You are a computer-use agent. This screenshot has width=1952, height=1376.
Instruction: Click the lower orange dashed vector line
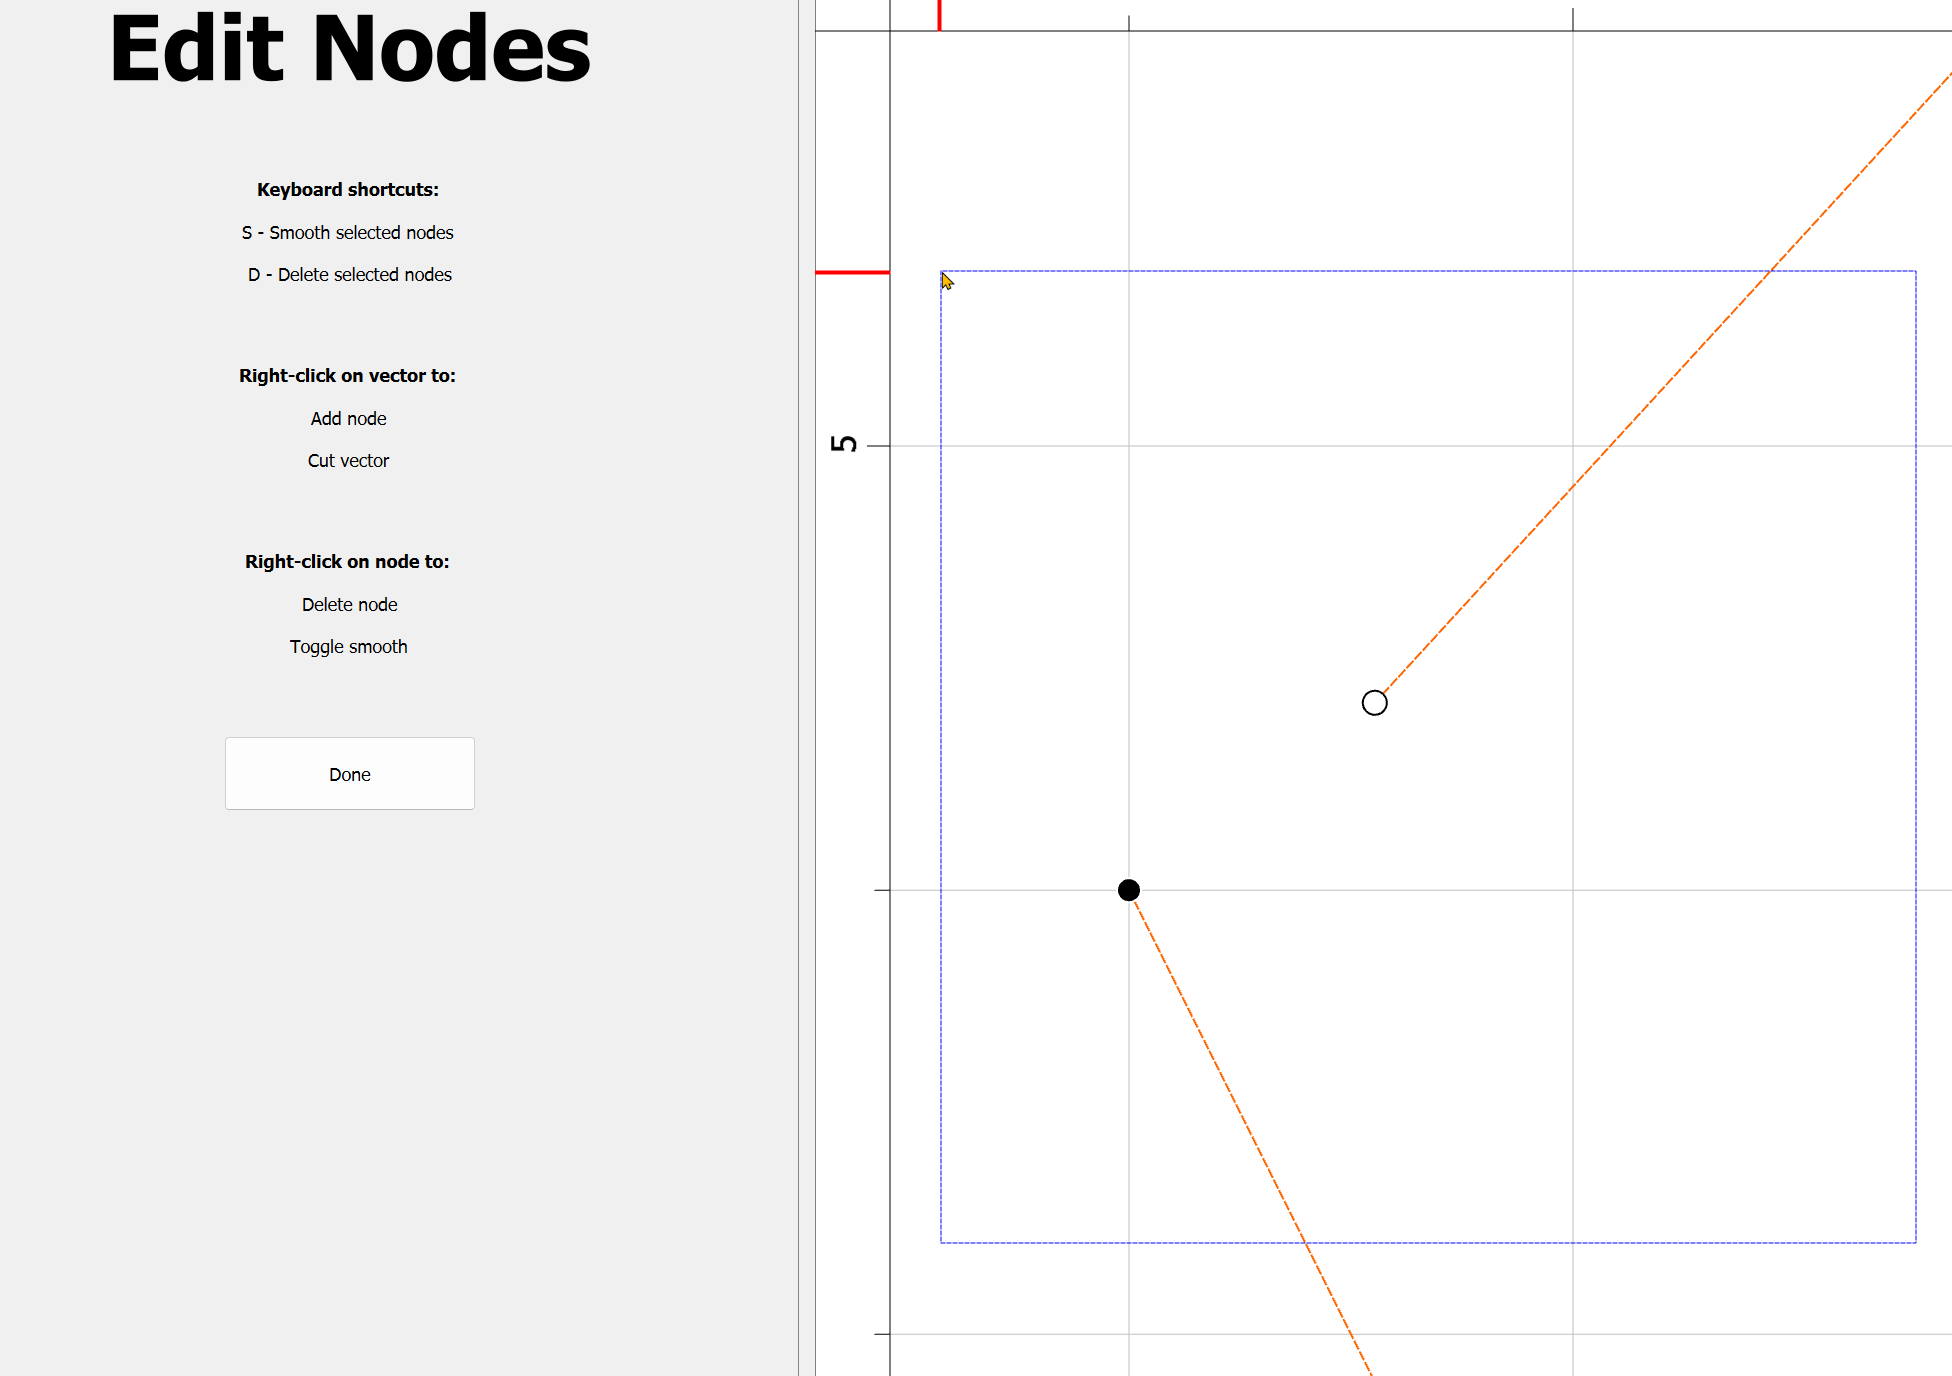1250,1132
